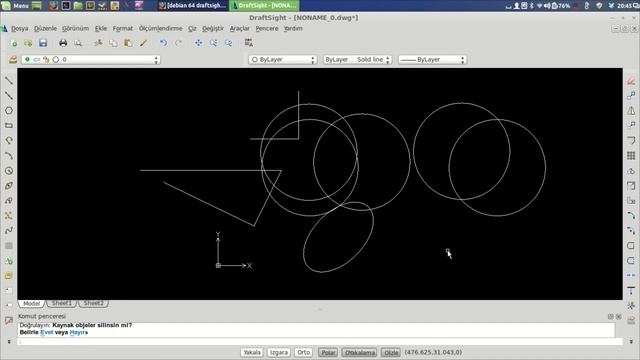Open the Araçlar menu
The width and height of the screenshot is (640, 360).
240,29
